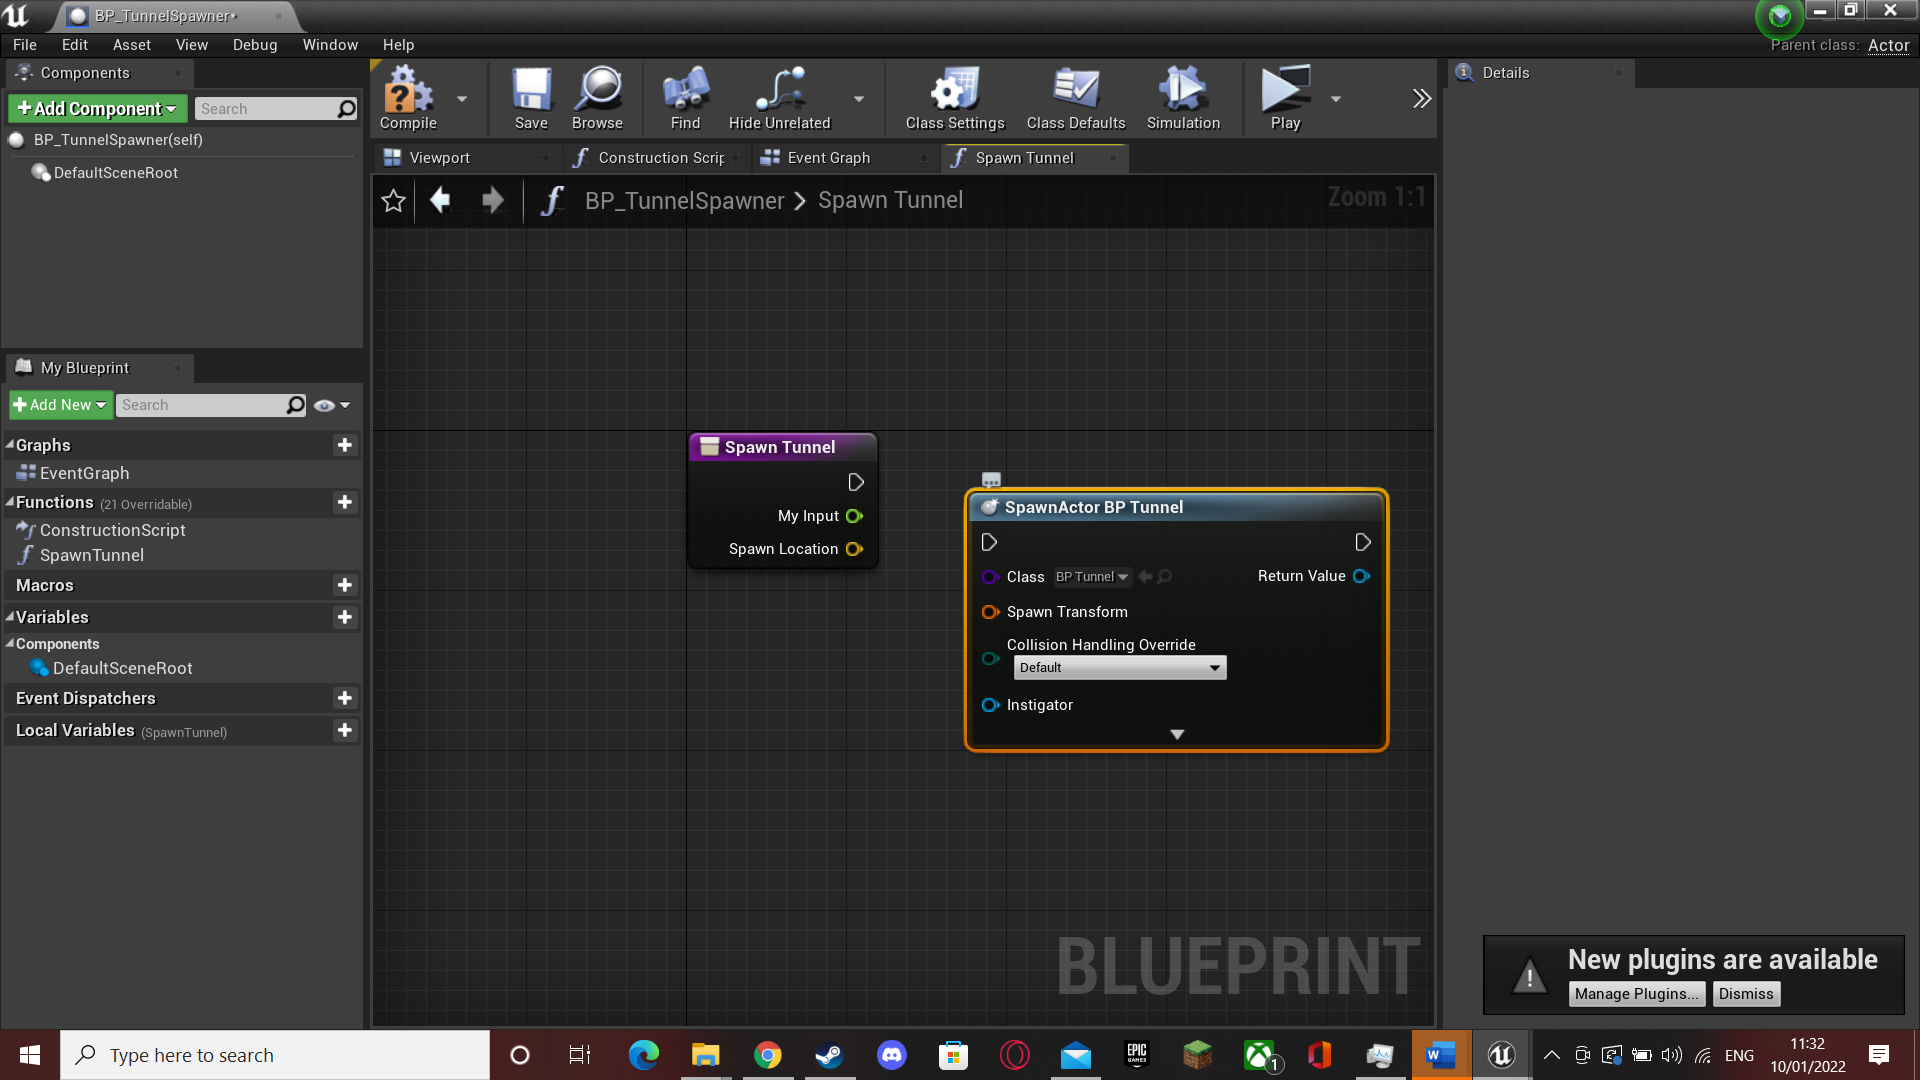1920x1080 pixels.
Task: Click the Play toolbar button
Action: [x=1285, y=98]
